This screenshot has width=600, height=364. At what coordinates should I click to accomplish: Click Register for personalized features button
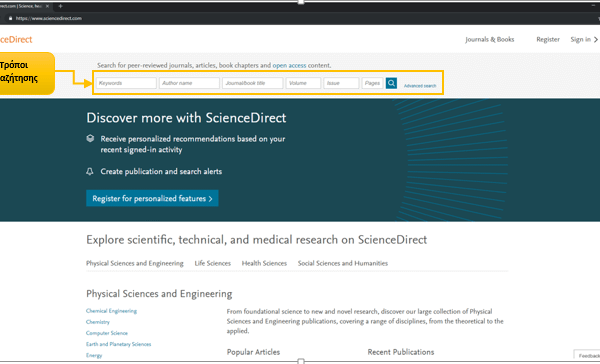tap(152, 198)
